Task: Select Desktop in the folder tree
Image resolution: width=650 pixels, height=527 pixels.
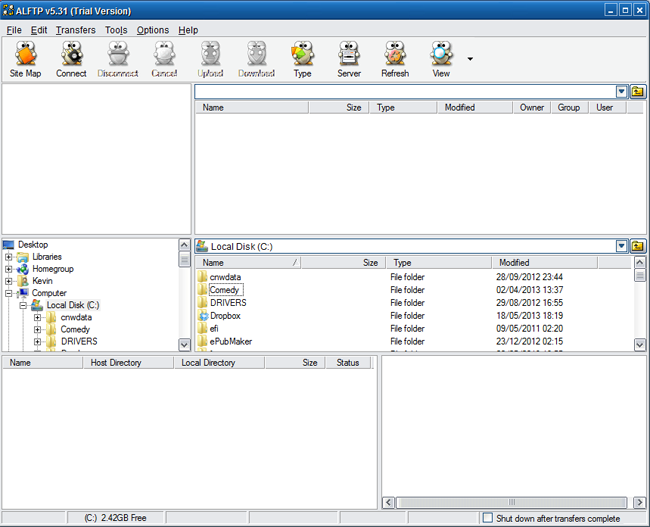Action: [33, 245]
